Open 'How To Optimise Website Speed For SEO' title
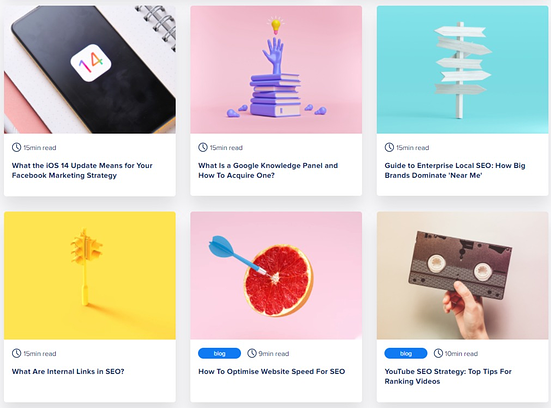Image resolution: width=551 pixels, height=408 pixels. click(272, 371)
